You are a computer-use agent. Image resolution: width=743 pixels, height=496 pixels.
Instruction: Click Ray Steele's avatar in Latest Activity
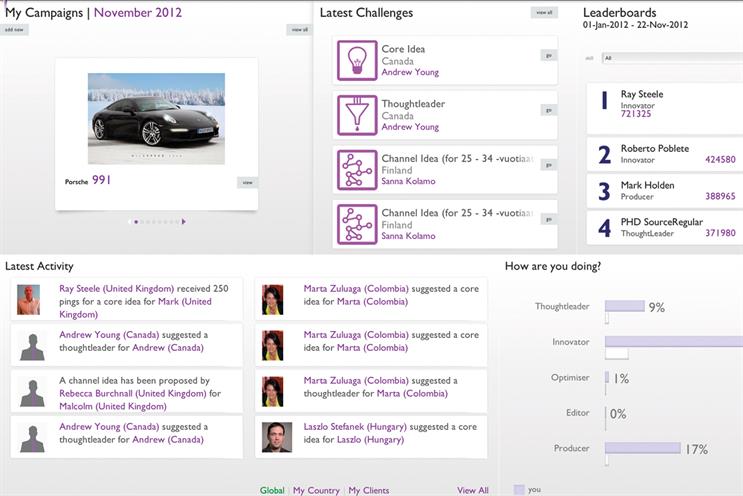click(x=28, y=300)
